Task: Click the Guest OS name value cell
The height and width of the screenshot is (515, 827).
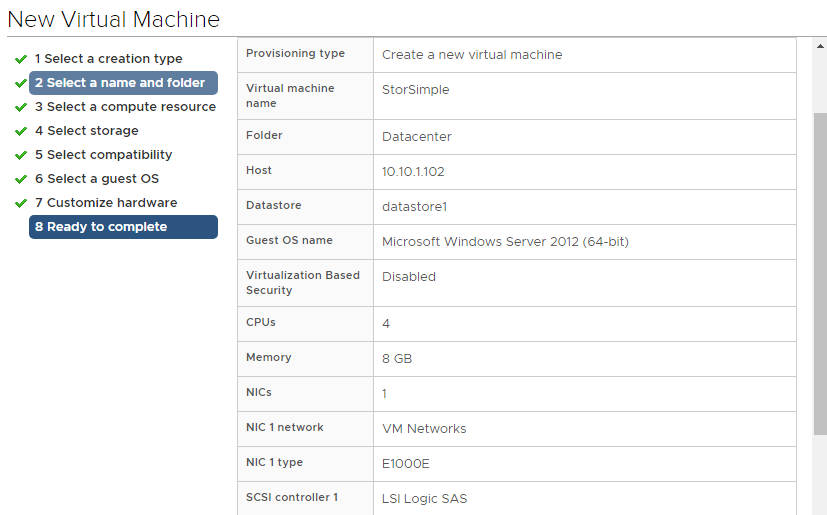Action: click(584, 242)
